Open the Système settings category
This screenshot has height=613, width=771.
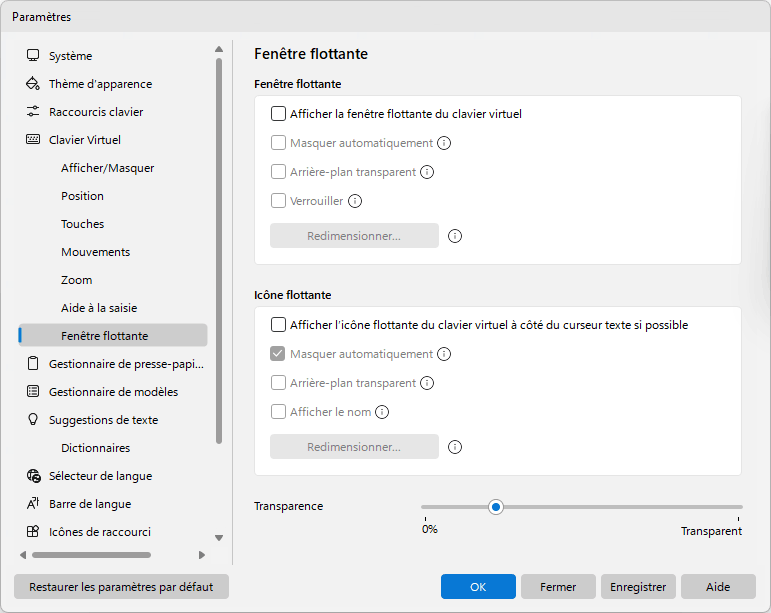[x=113, y=56]
